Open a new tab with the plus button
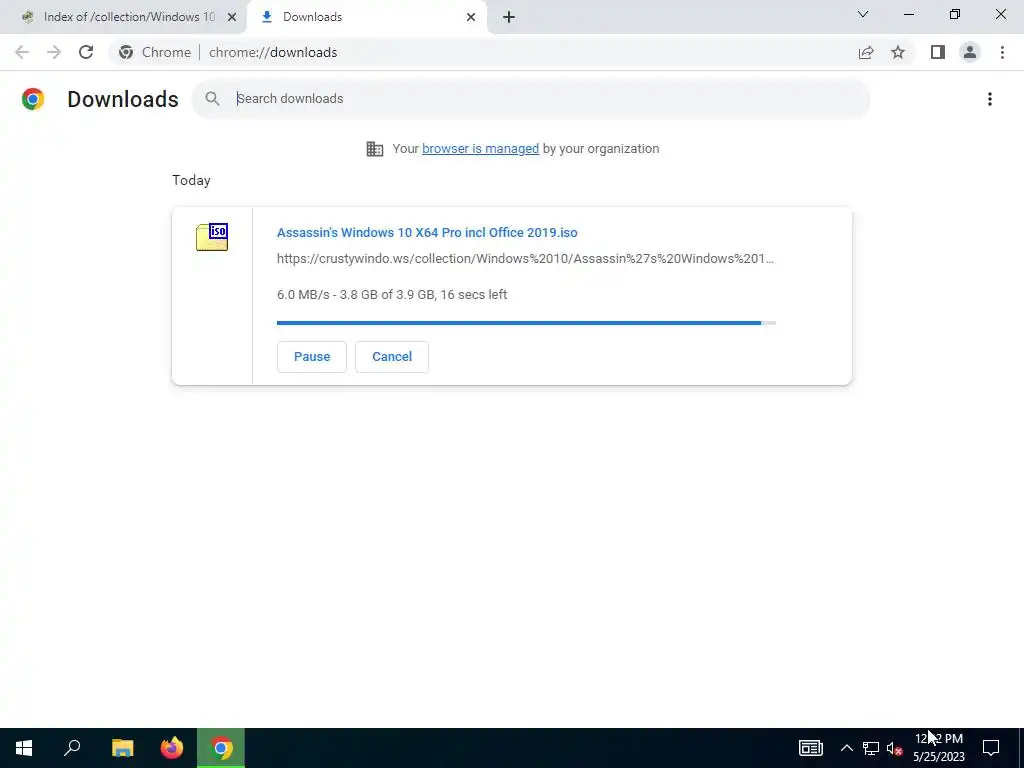The image size is (1024, 768). point(509,17)
